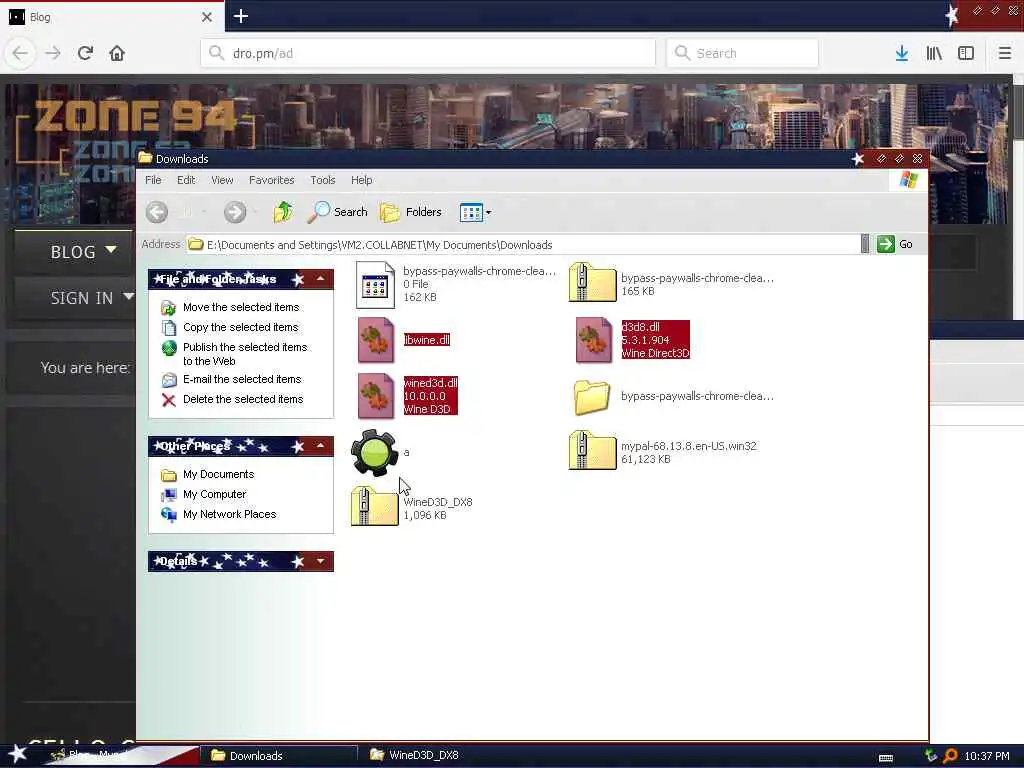Click the browser Search box
Image resolution: width=1024 pixels, height=768 pixels.
[x=743, y=53]
